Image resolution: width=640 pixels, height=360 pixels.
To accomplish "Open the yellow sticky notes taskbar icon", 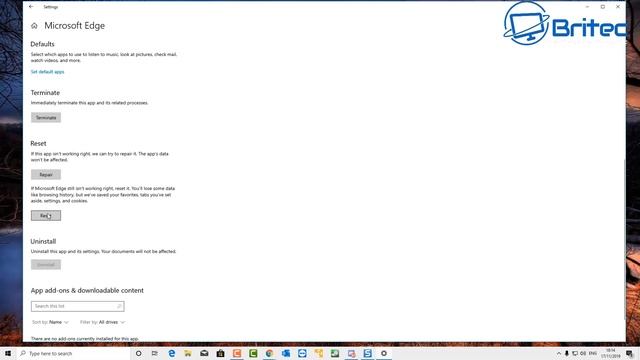I will [318, 353].
